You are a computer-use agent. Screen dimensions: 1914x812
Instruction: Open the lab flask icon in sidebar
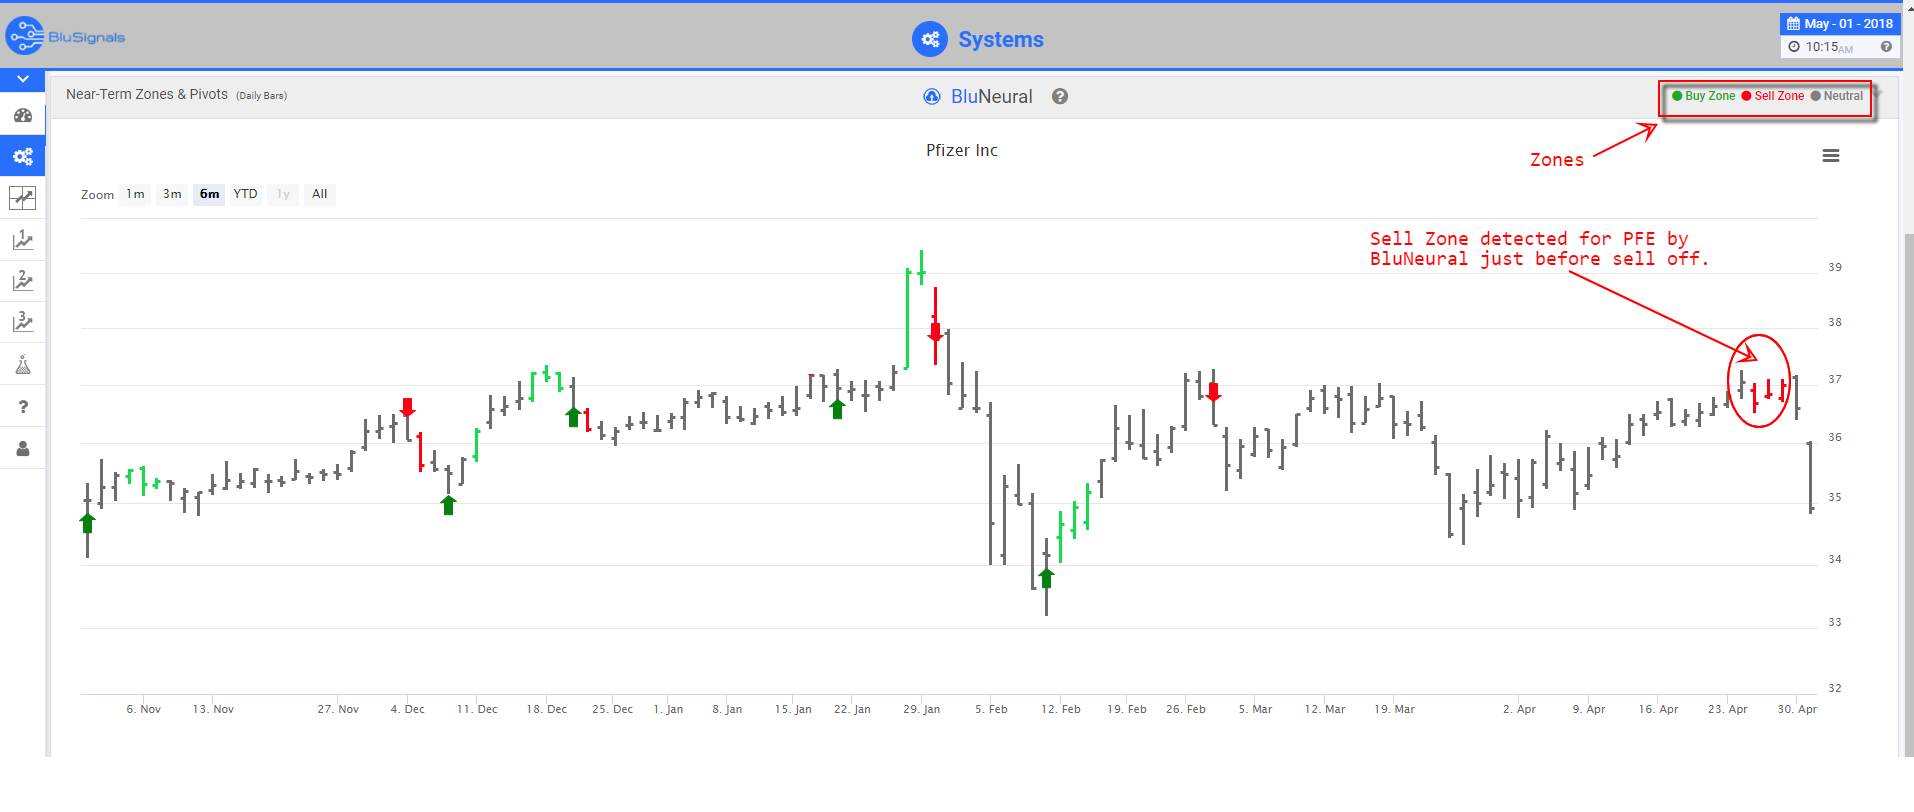[x=22, y=365]
